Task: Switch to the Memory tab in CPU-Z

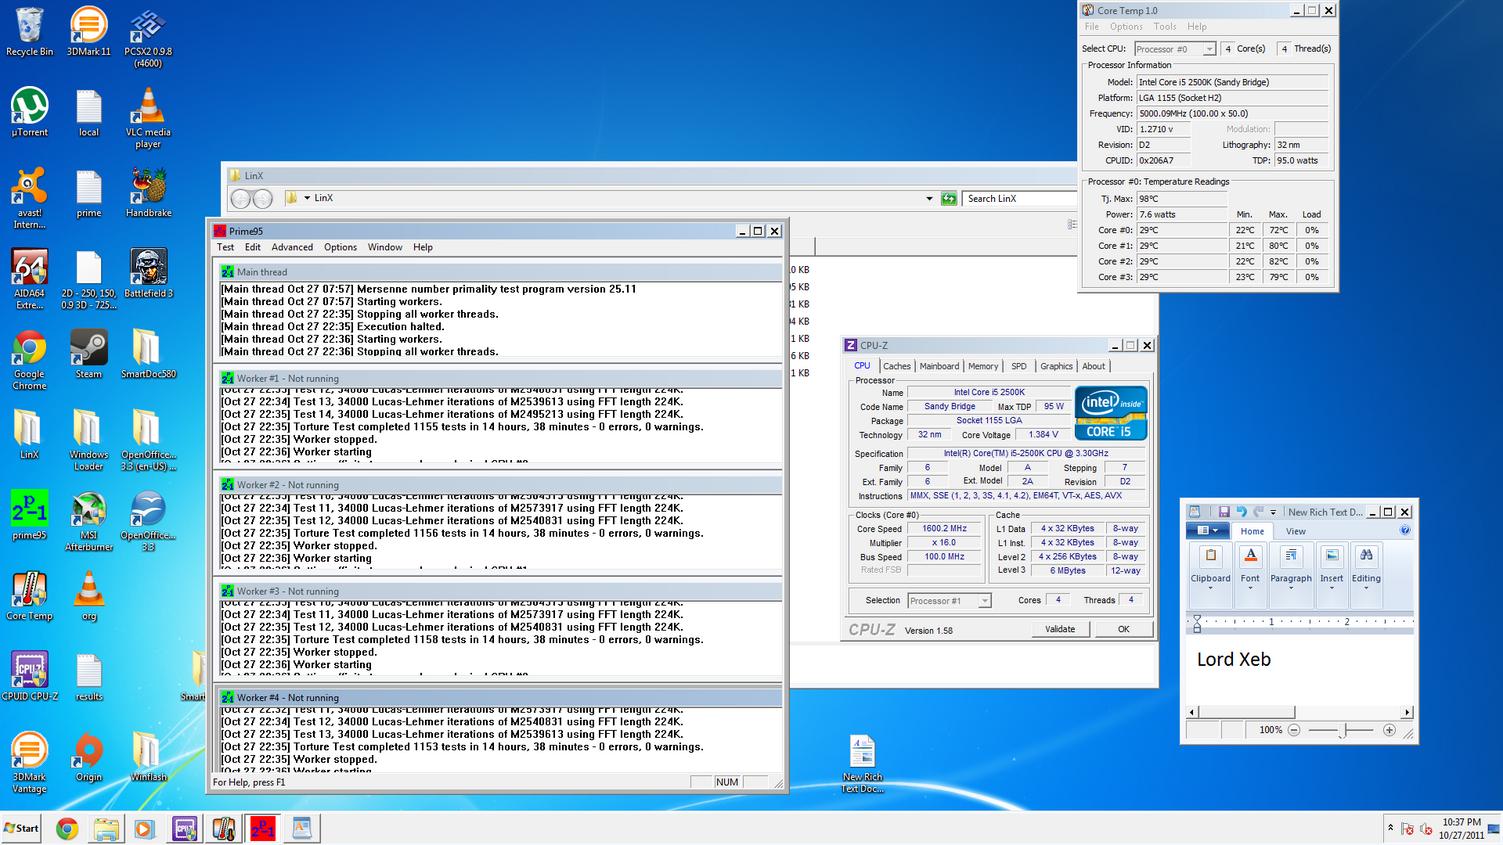Action: pos(983,366)
